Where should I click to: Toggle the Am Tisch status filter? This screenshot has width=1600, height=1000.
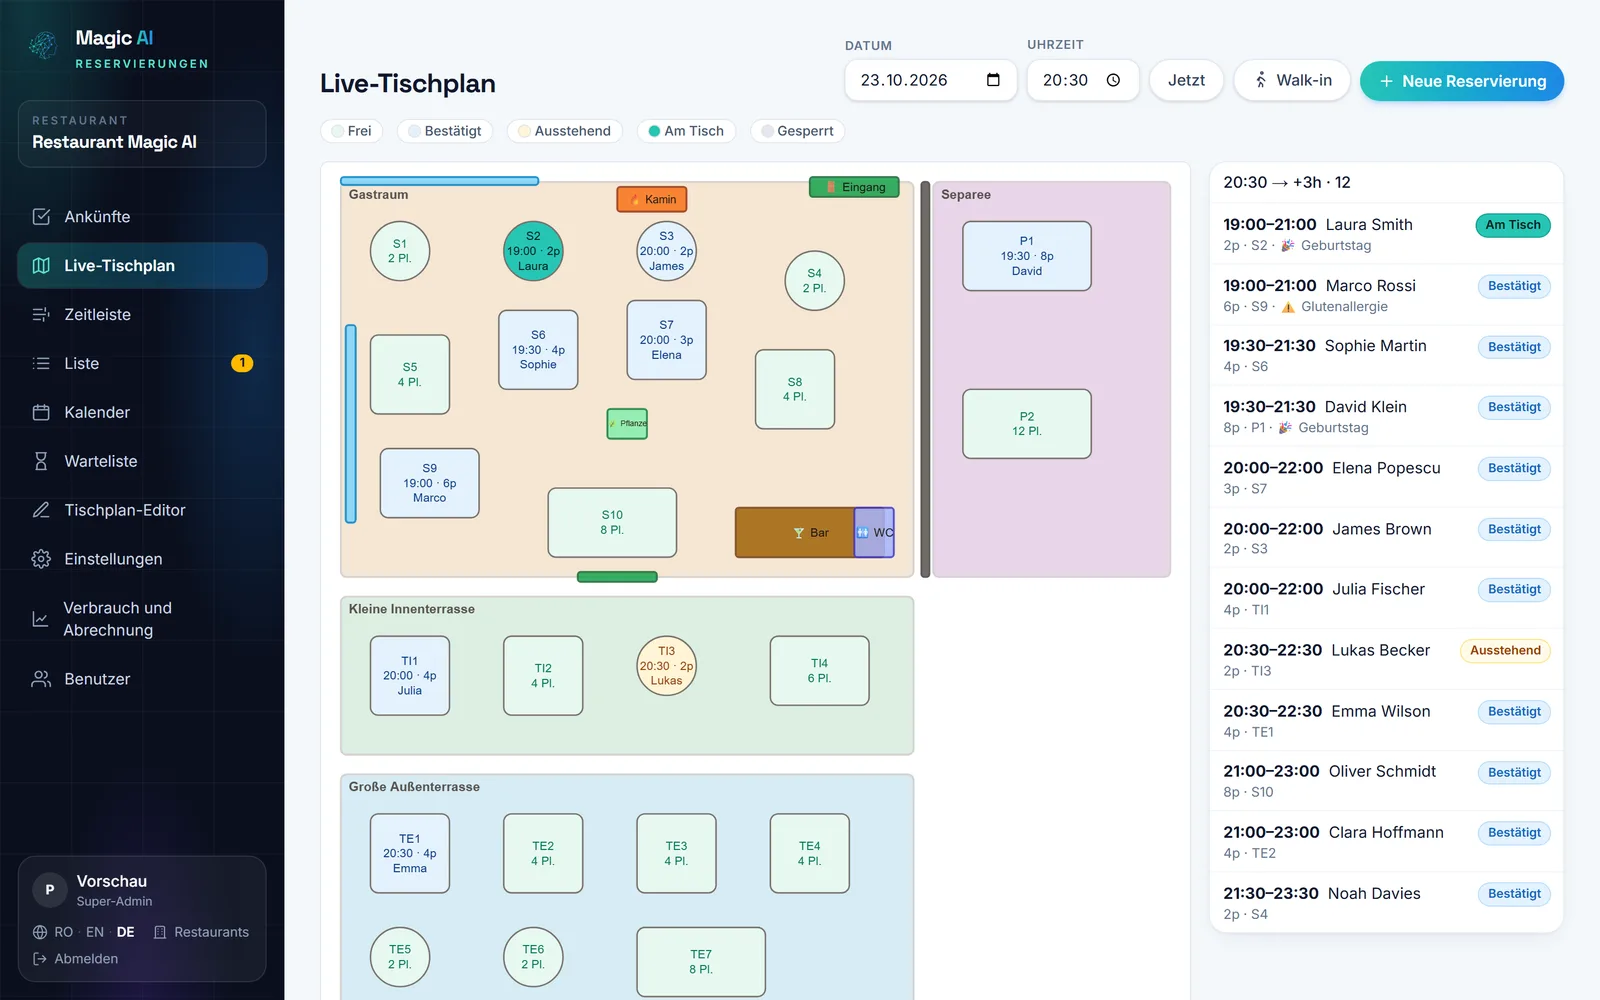(x=686, y=131)
